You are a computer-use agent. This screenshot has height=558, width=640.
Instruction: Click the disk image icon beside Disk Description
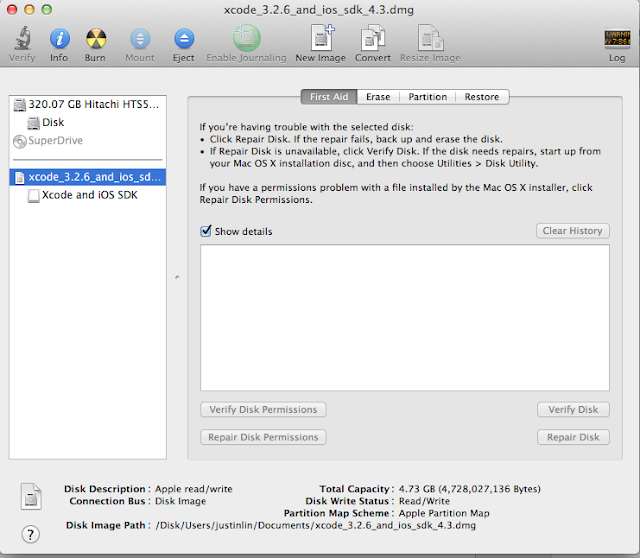[x=31, y=496]
